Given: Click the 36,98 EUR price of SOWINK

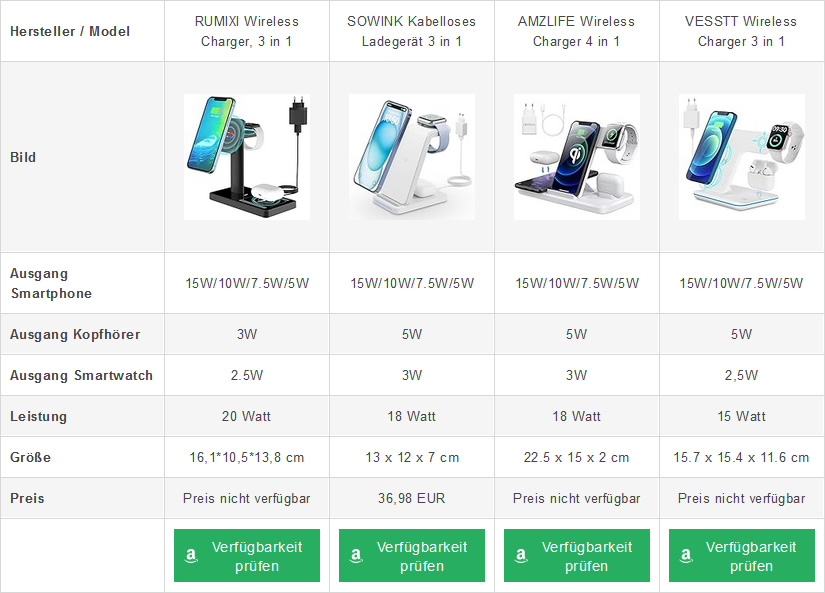Looking at the screenshot, I should pos(411,498).
